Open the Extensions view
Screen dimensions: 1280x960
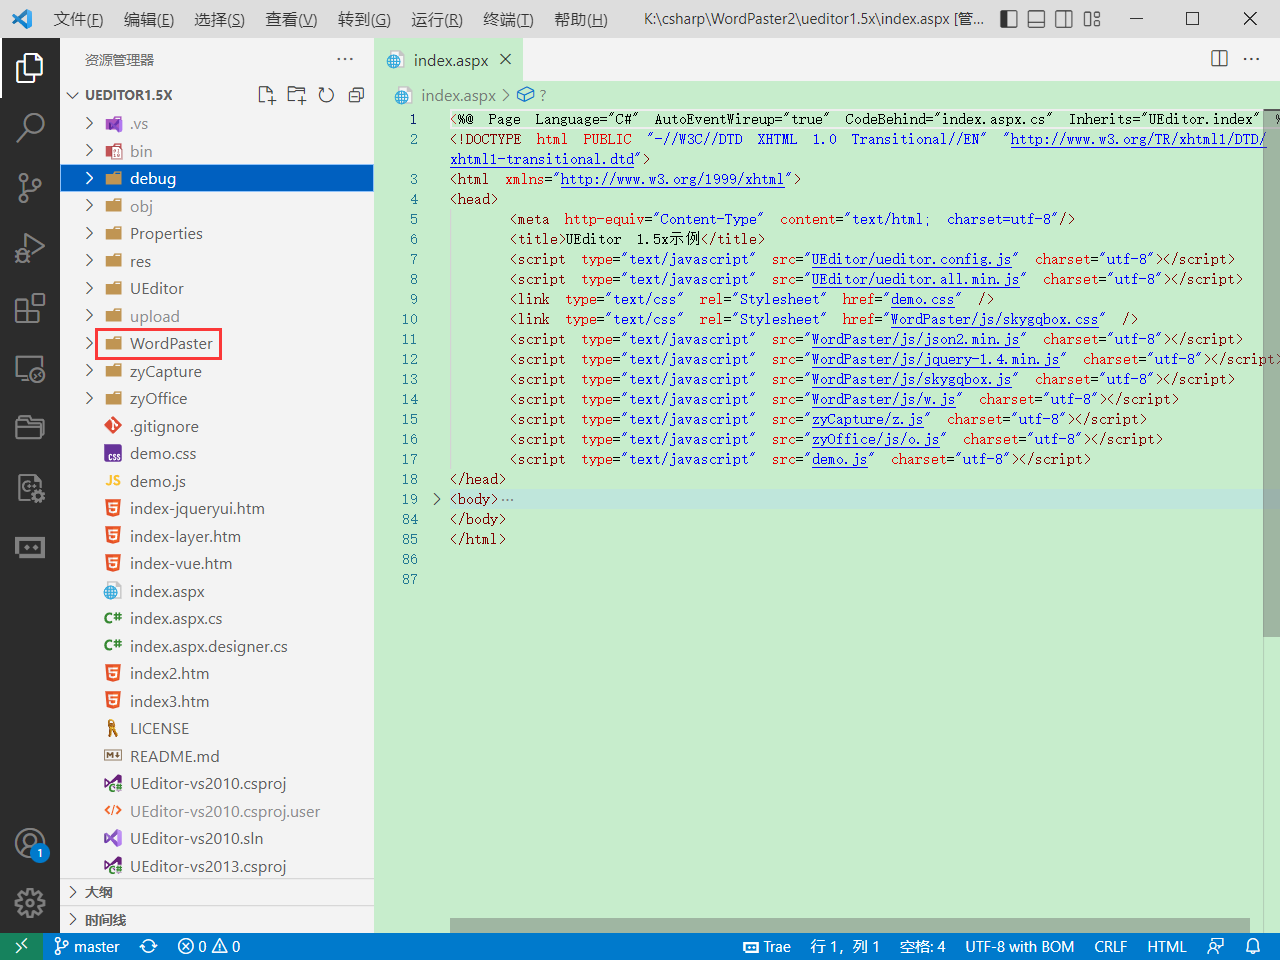(30, 308)
